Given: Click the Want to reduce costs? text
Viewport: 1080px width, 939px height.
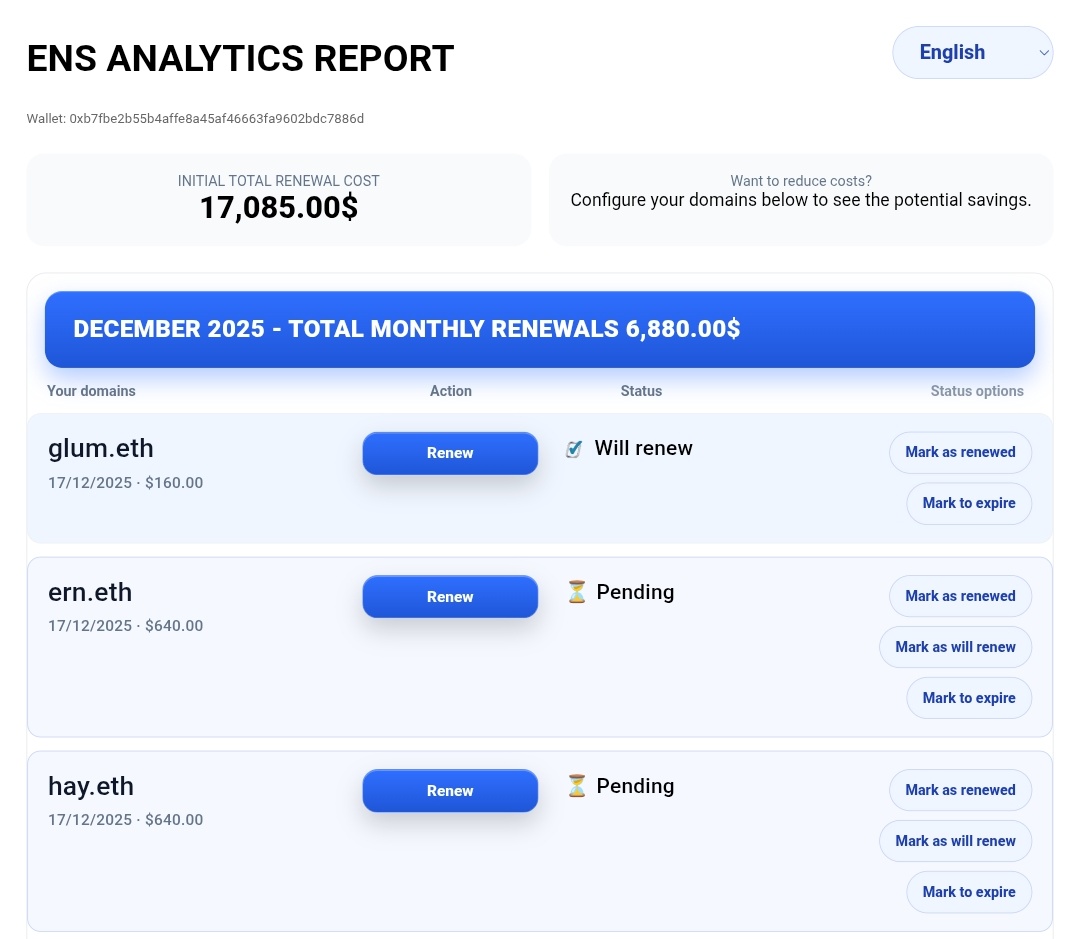Looking at the screenshot, I should point(800,181).
